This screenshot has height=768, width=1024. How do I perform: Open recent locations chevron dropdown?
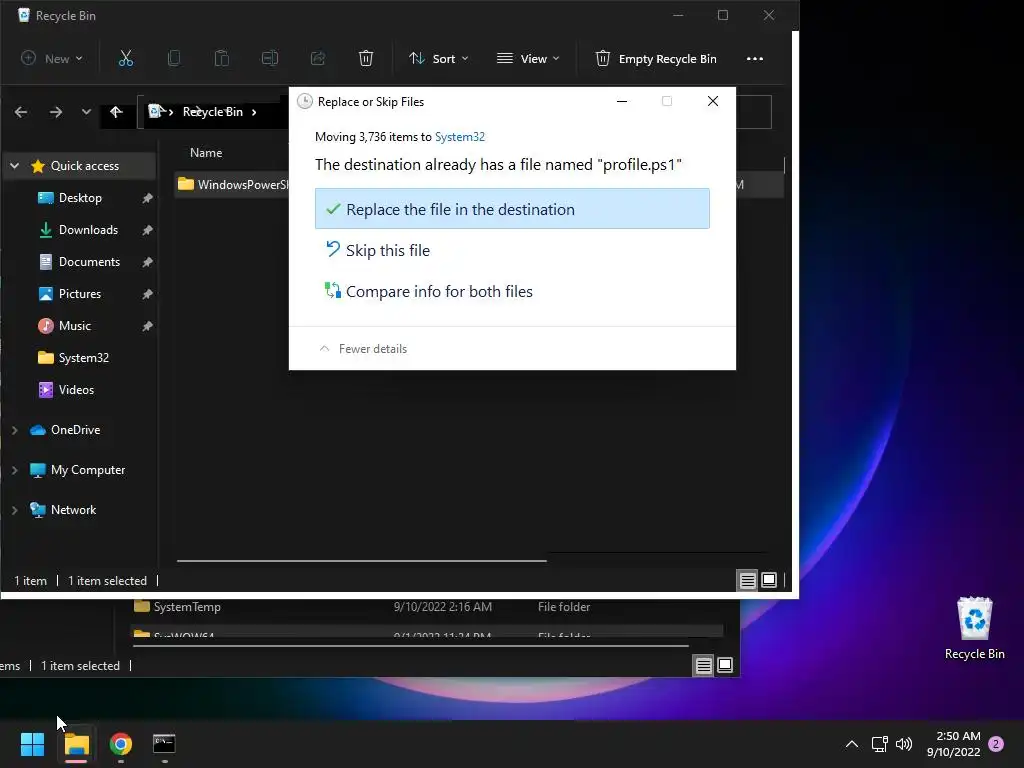[x=86, y=112]
